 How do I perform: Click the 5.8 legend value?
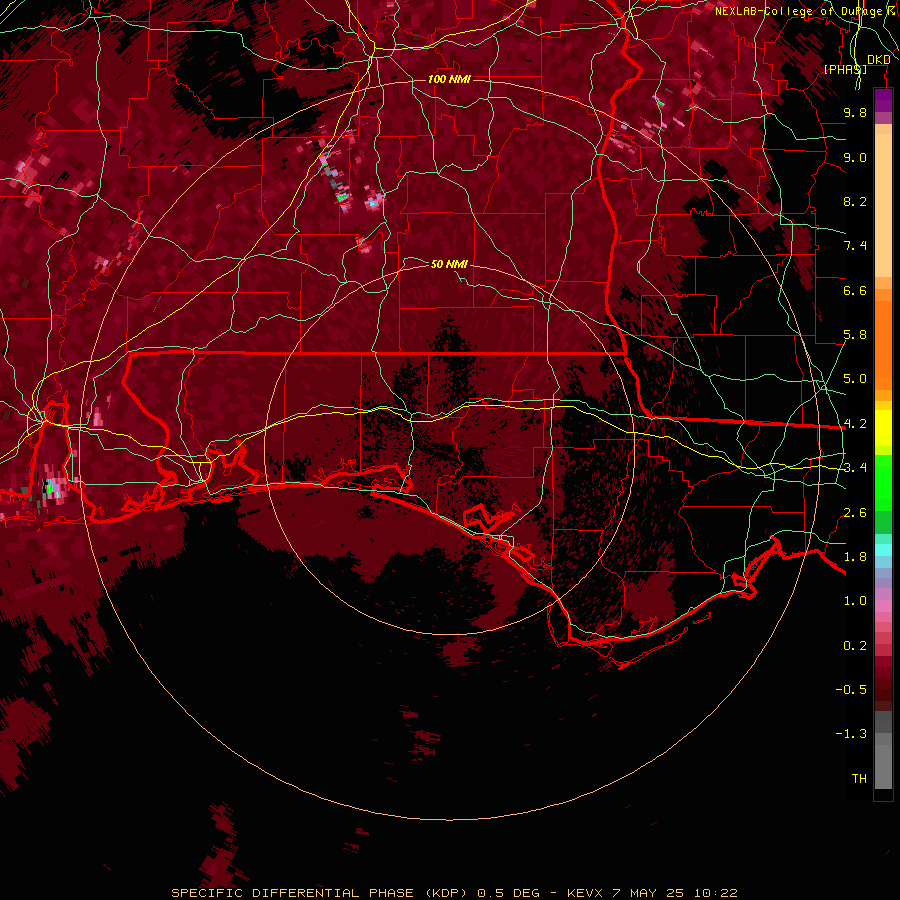pos(855,335)
